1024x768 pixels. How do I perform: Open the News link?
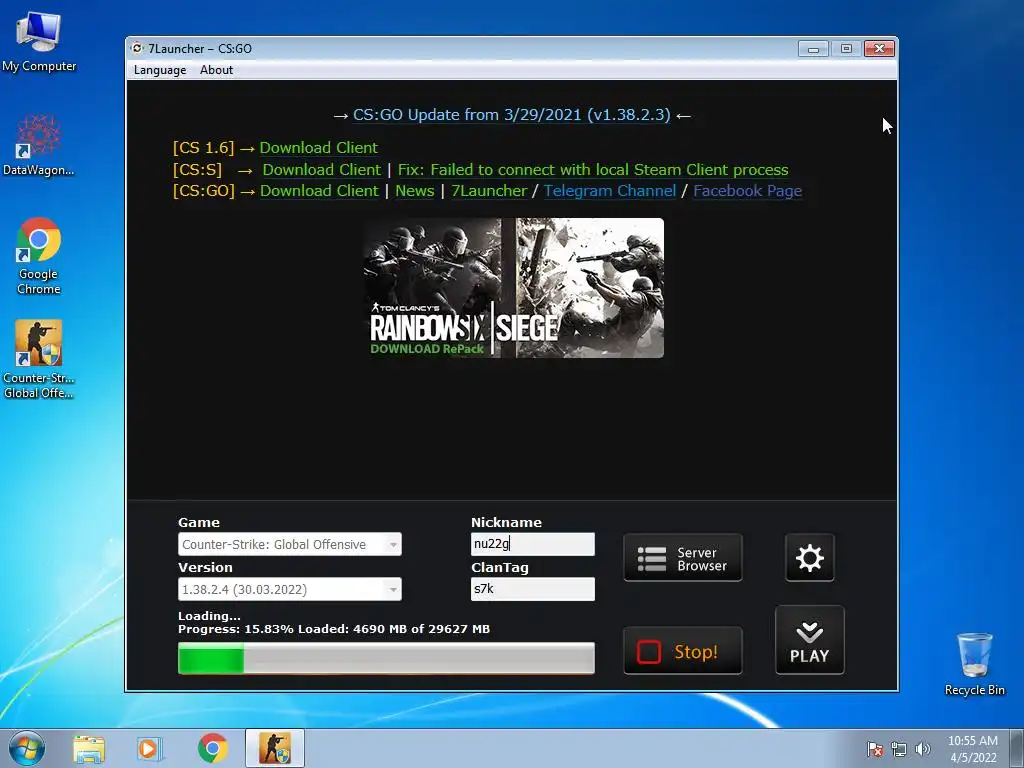pyautogui.click(x=414, y=191)
